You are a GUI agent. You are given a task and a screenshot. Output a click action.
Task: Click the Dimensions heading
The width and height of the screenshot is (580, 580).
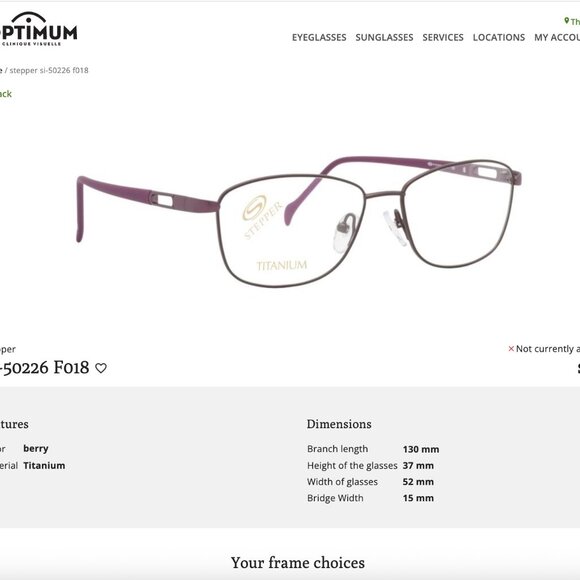pyautogui.click(x=339, y=424)
